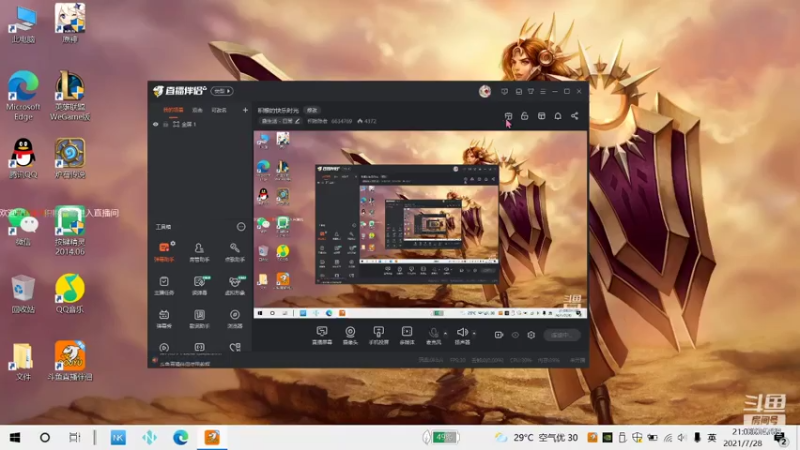Click the live preview thumbnail area
The height and width of the screenshot is (450, 800).
click(x=420, y=225)
